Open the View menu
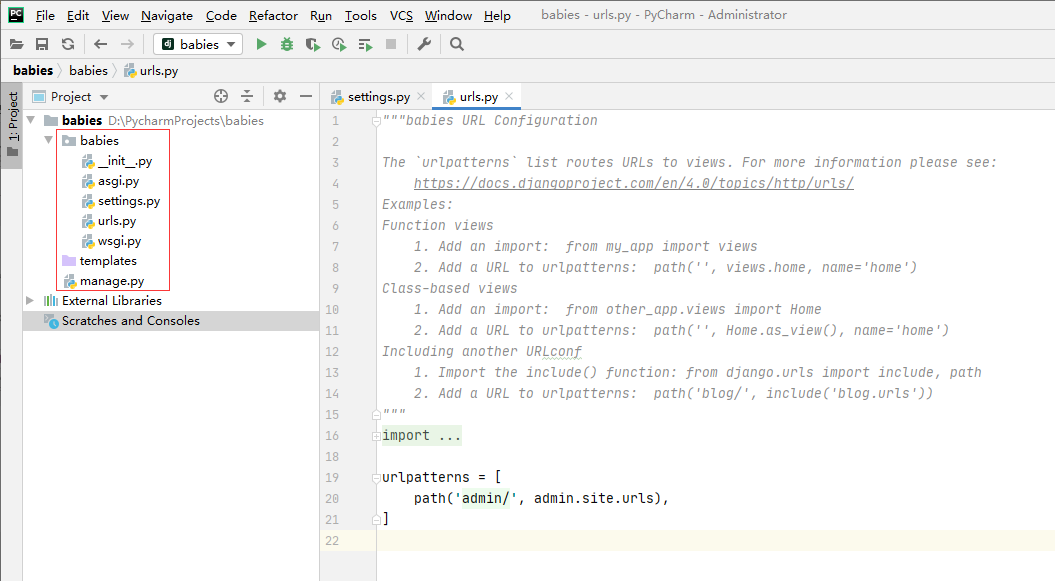1055x581 pixels. click(115, 15)
